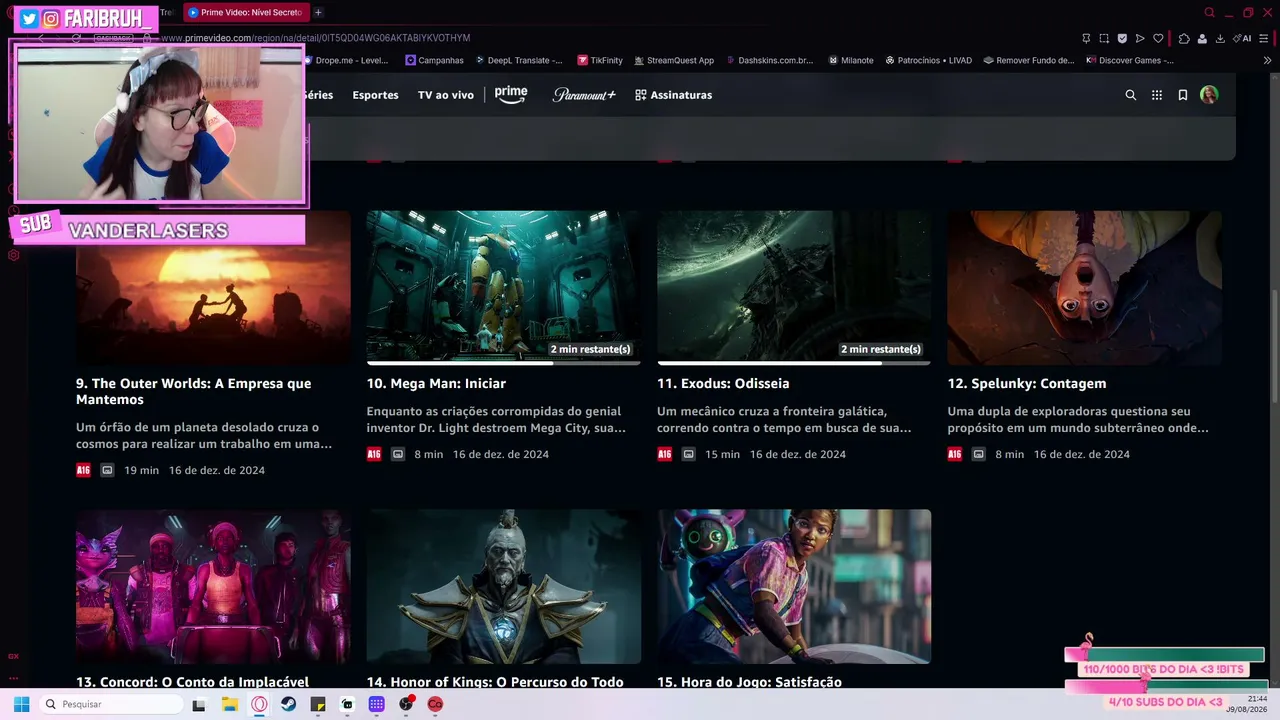Image resolution: width=1280 pixels, height=720 pixels.
Task: Open the TV ao vivo navigation item
Action: [x=446, y=95]
